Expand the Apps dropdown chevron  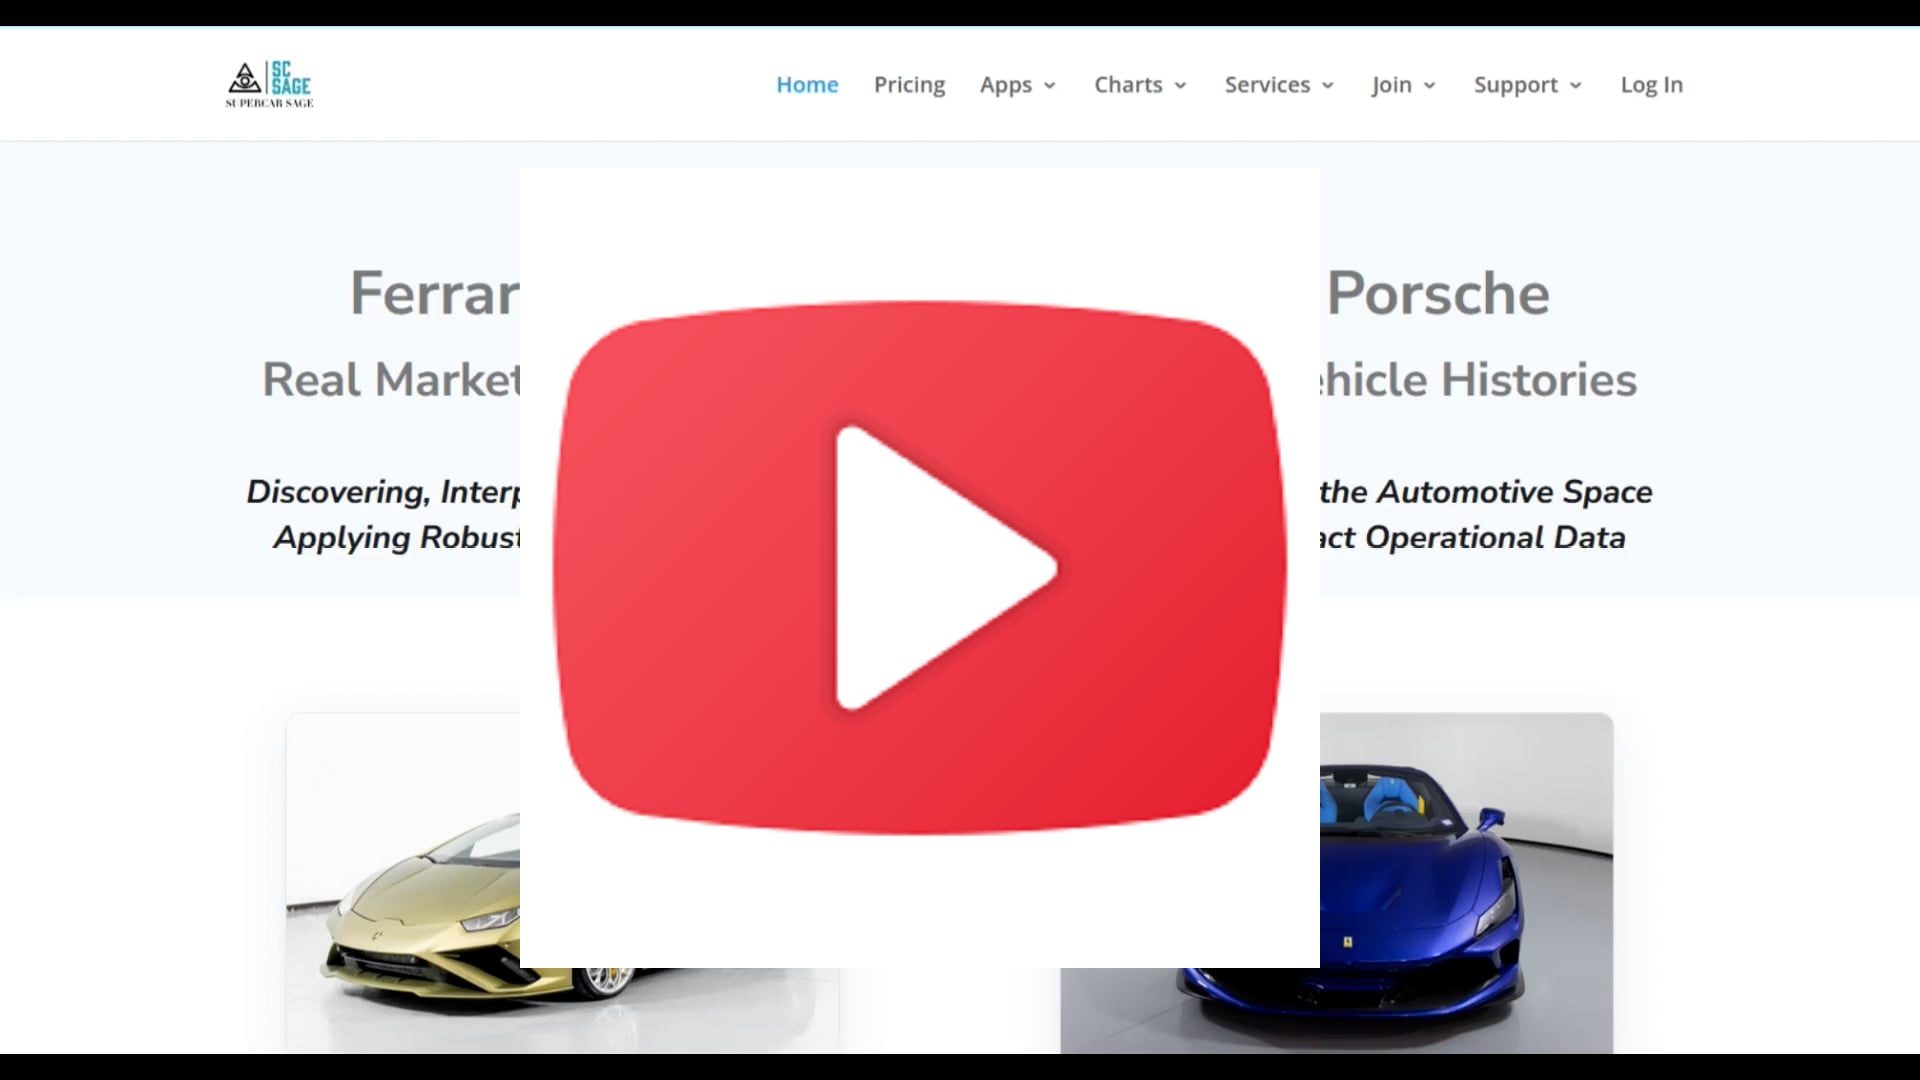pos(1050,86)
